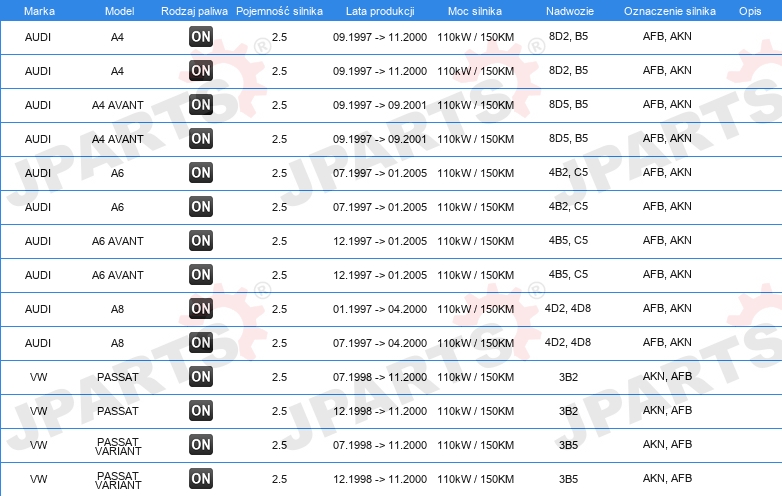The image size is (782, 496).
Task: Select 07.1998 -> 11.2000 in the PASSAT 3B2 row
Action: 380,377
